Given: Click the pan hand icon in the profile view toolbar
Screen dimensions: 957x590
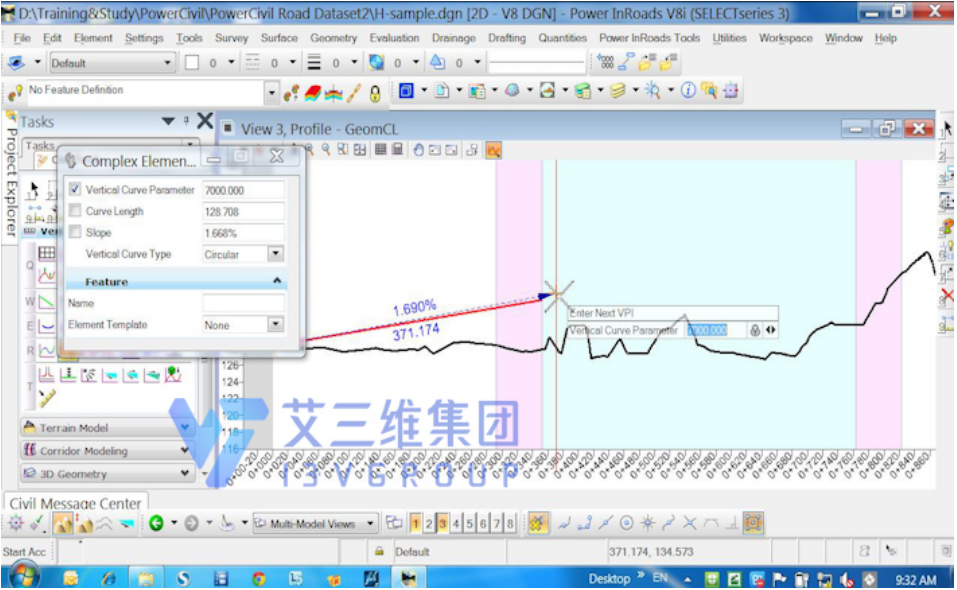Looking at the screenshot, I should tap(418, 149).
